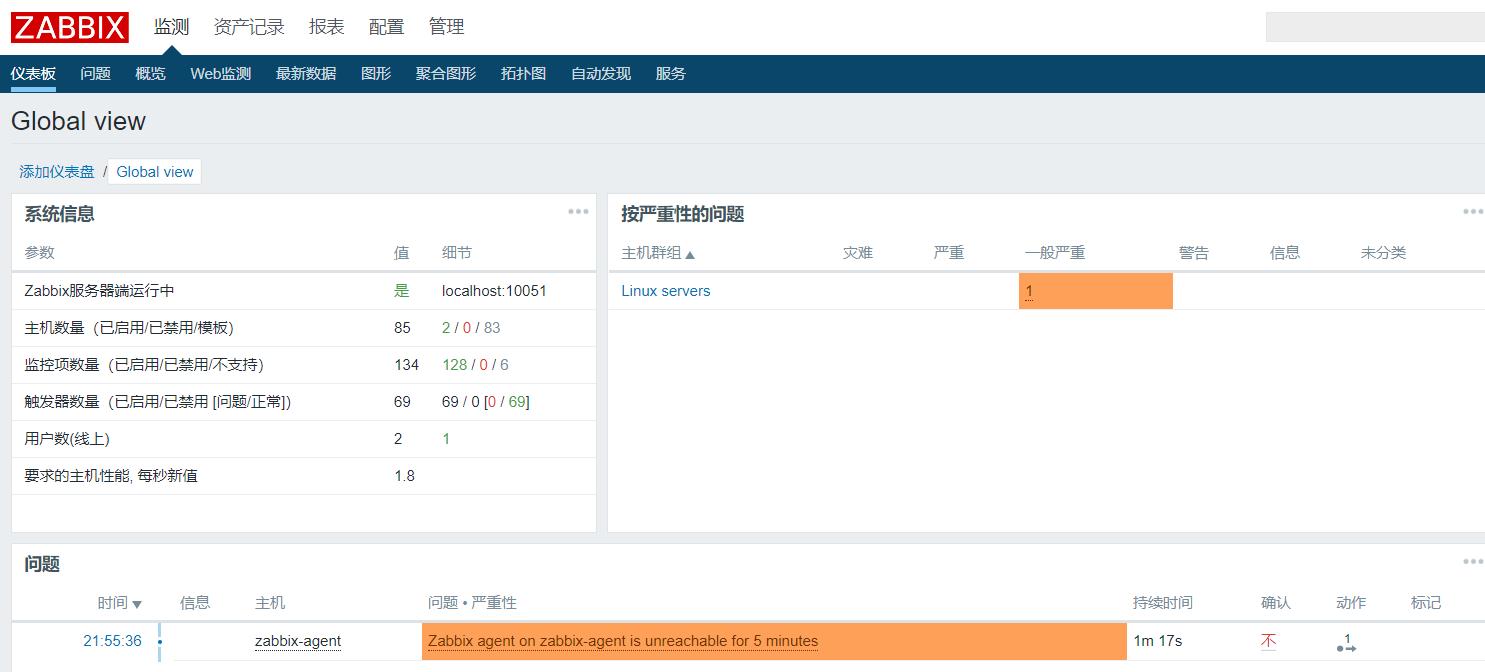This screenshot has width=1485, height=672.
Task: Click the 主机数量 row label
Action: click(129, 328)
